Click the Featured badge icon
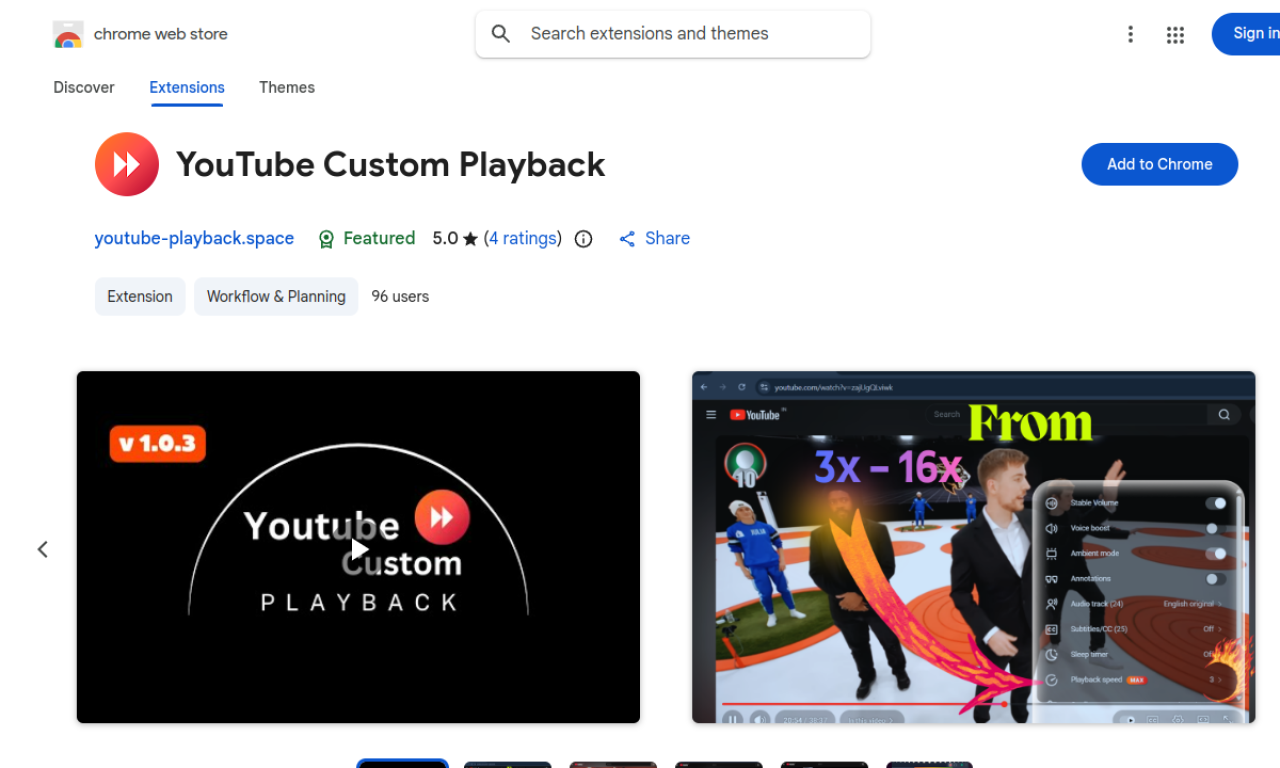 pos(326,238)
